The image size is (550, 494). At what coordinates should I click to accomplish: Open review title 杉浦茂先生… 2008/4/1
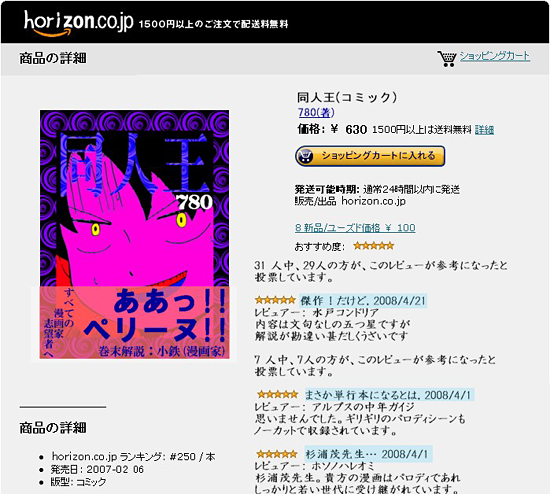[368, 454]
